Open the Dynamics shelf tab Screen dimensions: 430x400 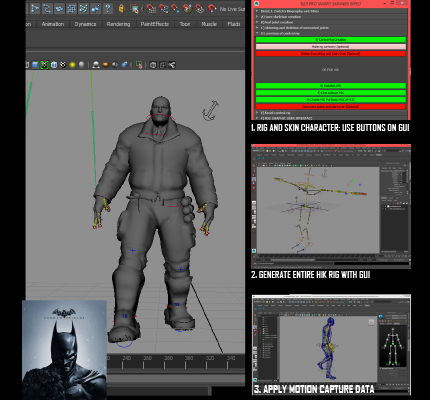tap(85, 24)
